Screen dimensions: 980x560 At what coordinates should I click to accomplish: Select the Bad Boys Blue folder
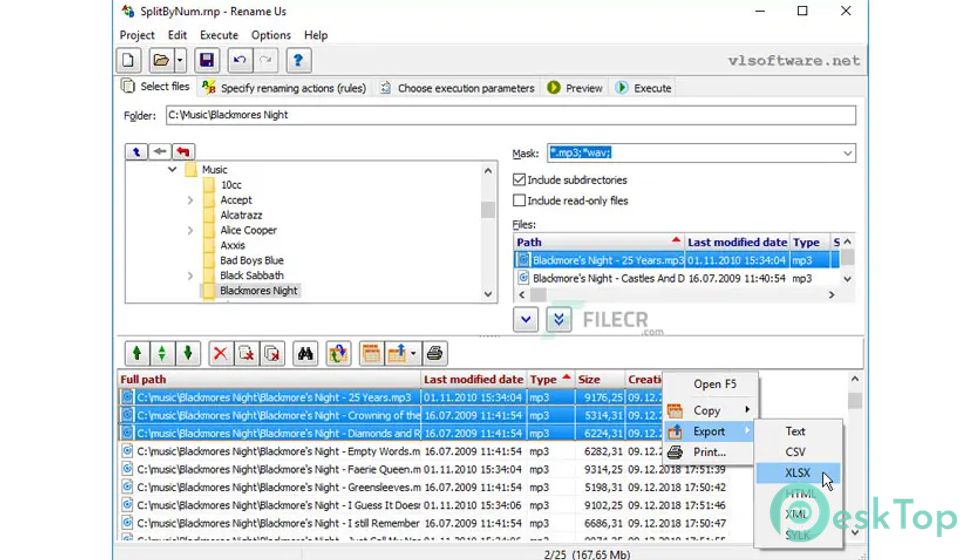click(252, 261)
